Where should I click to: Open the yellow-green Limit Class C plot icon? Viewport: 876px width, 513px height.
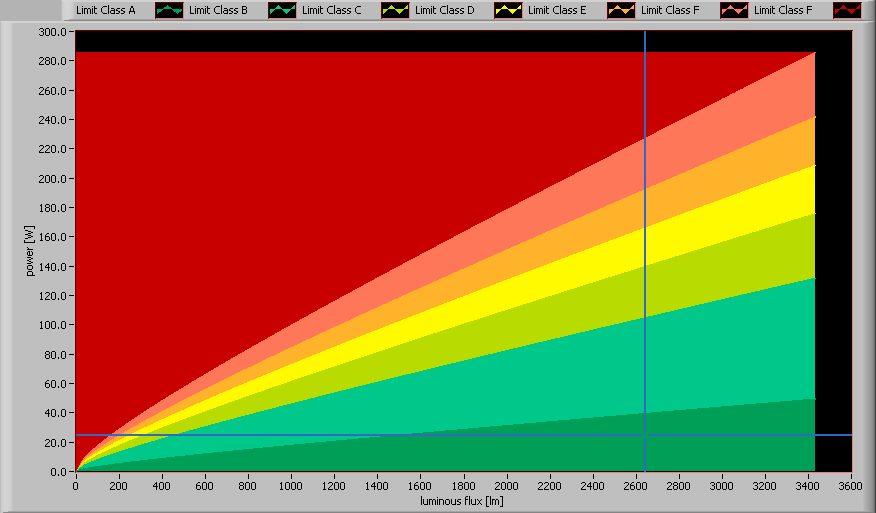396,10
